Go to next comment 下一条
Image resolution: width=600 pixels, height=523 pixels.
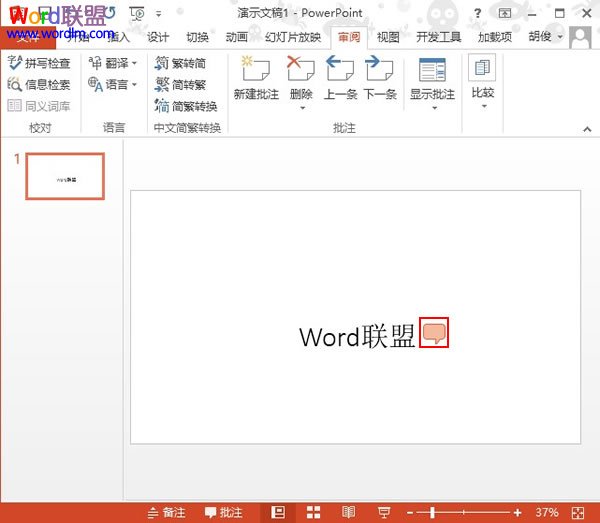pos(380,78)
